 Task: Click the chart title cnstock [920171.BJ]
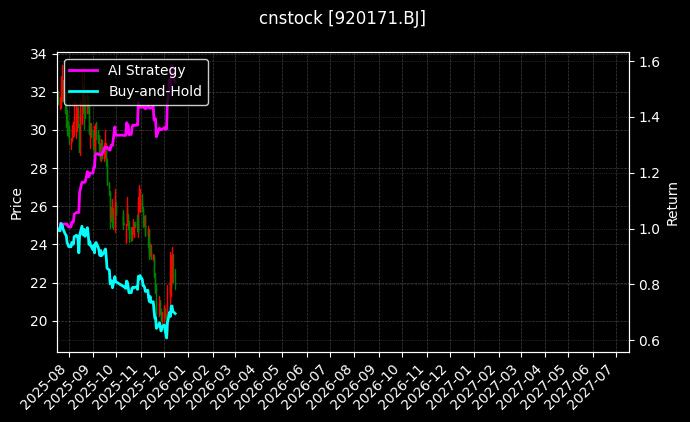pyautogui.click(x=343, y=19)
